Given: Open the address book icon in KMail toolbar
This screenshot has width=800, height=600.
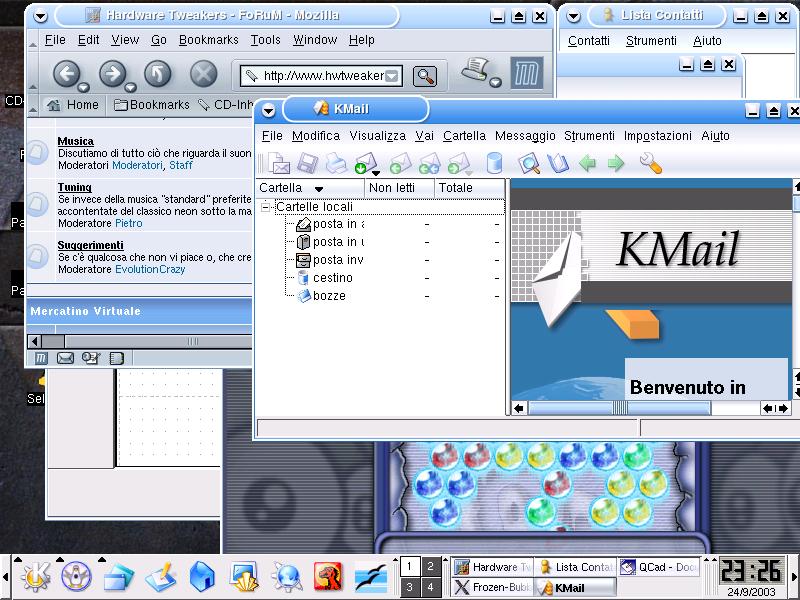Looking at the screenshot, I should [558, 164].
